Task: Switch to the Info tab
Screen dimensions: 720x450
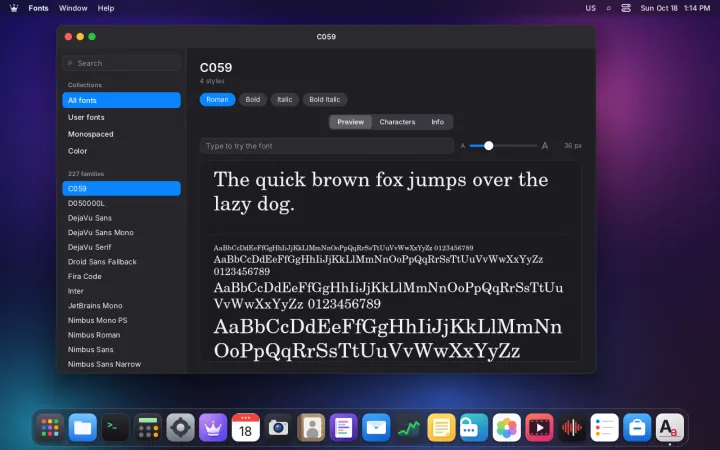Action: [438, 122]
